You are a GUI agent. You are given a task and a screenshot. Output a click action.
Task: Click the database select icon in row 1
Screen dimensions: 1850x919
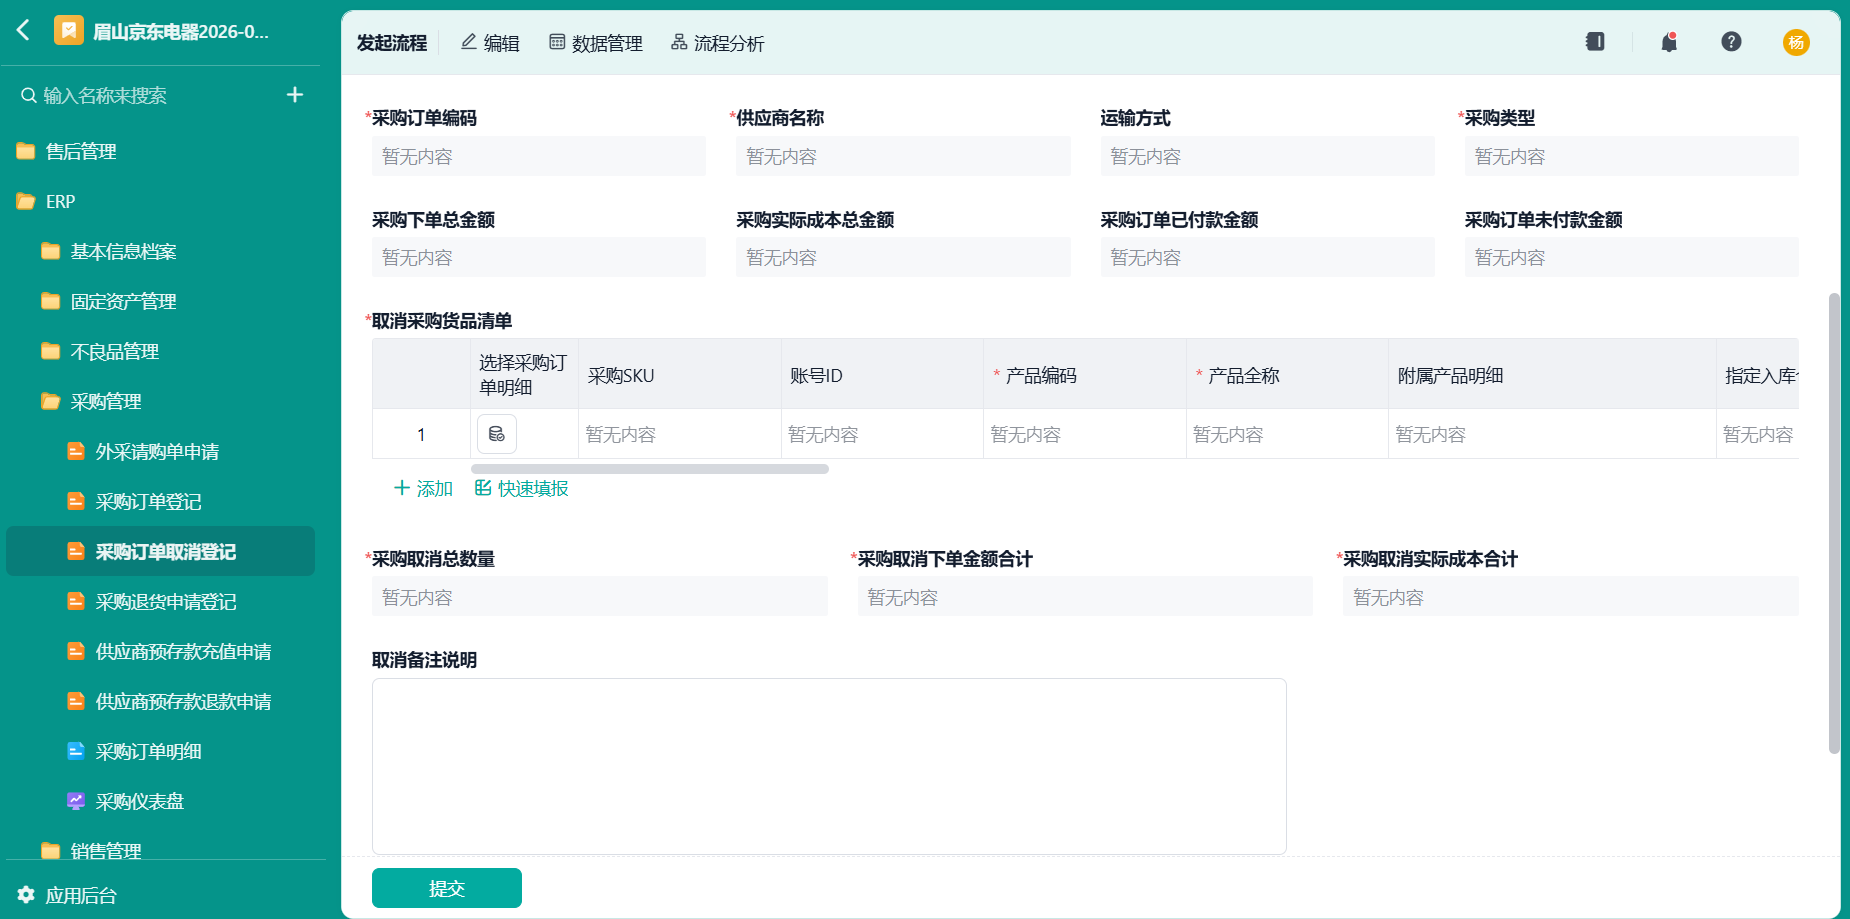[x=497, y=434]
